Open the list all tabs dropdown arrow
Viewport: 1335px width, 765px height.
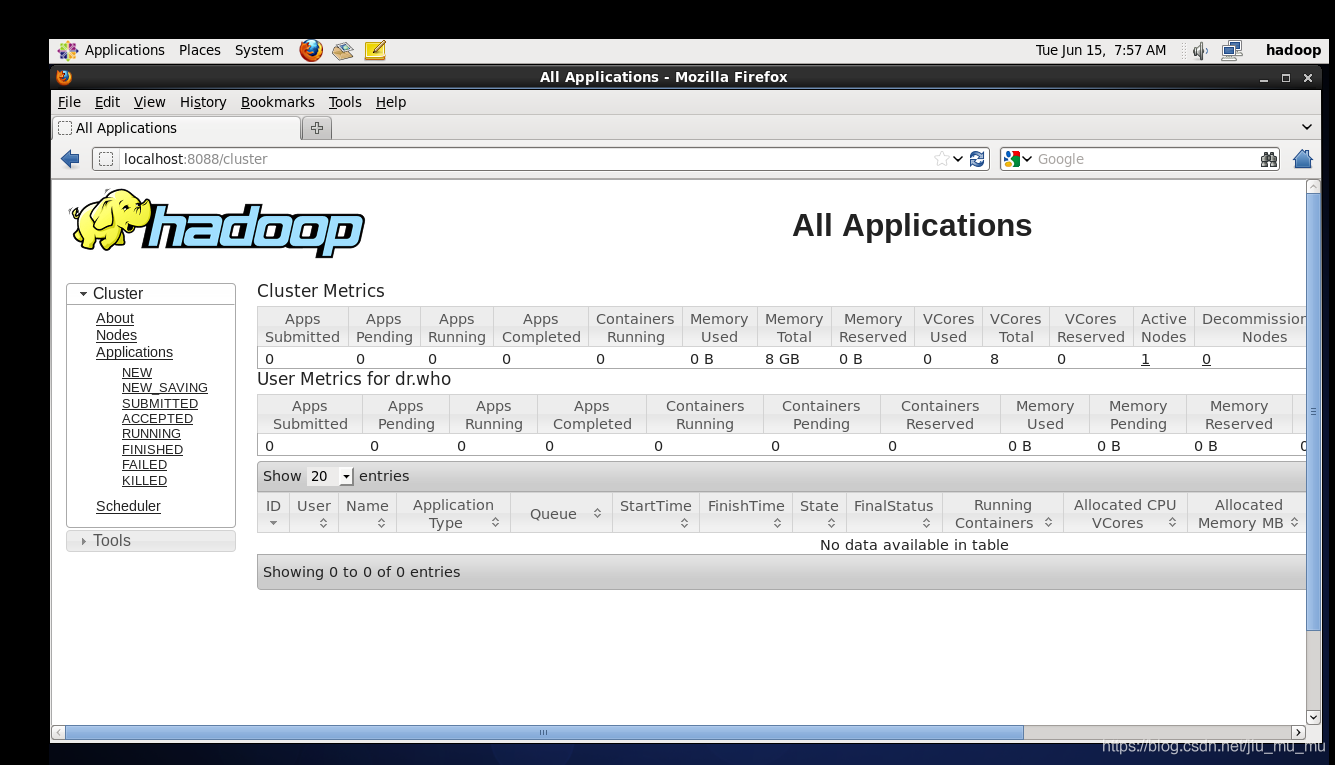1306,128
